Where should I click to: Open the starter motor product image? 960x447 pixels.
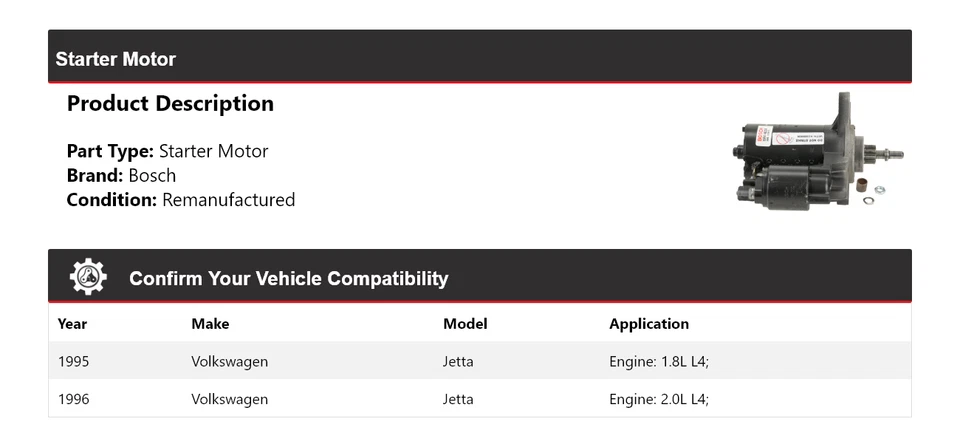tap(818, 153)
